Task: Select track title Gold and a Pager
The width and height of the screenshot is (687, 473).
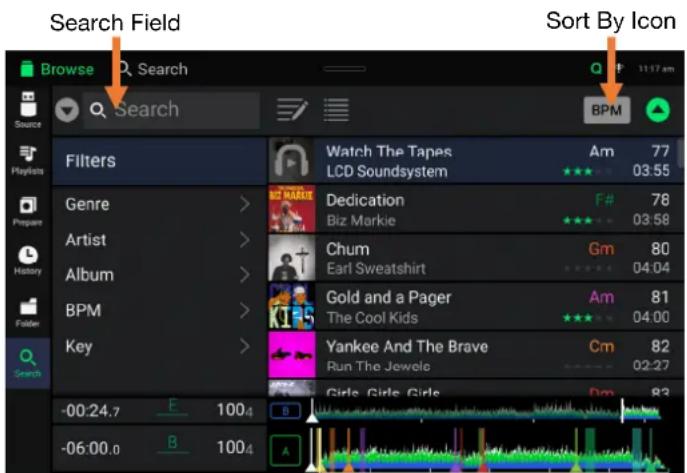Action: point(388,298)
